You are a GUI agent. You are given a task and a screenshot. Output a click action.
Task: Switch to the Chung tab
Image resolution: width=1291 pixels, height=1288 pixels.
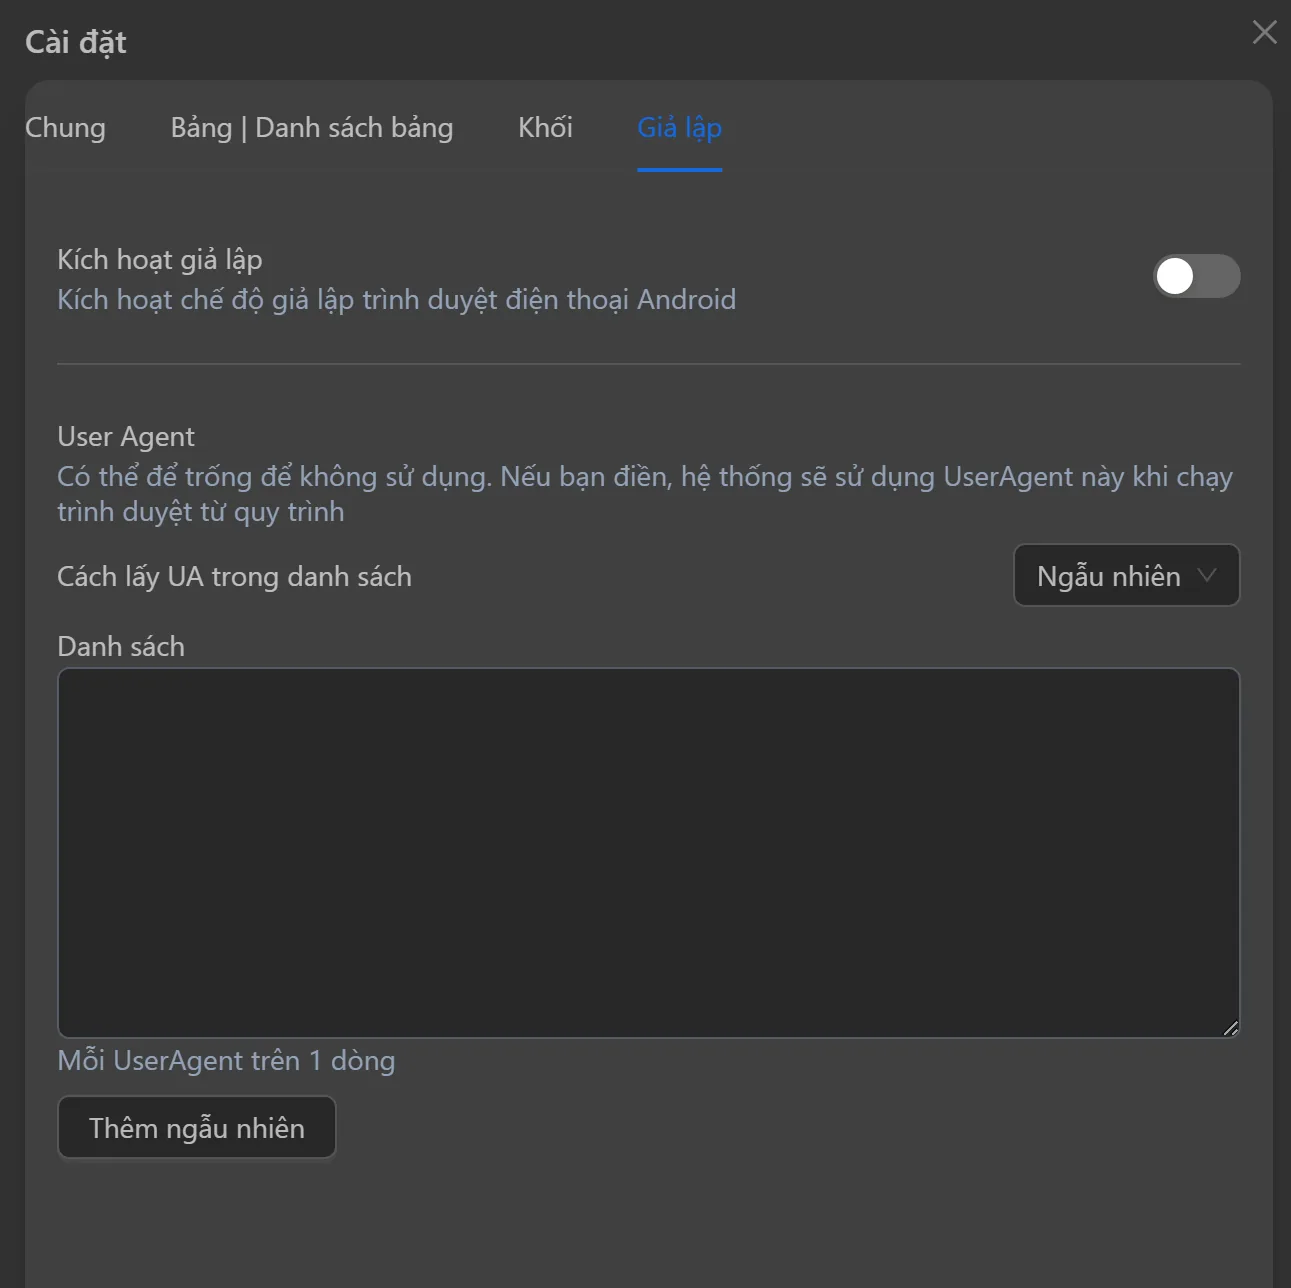pyautogui.click(x=65, y=127)
